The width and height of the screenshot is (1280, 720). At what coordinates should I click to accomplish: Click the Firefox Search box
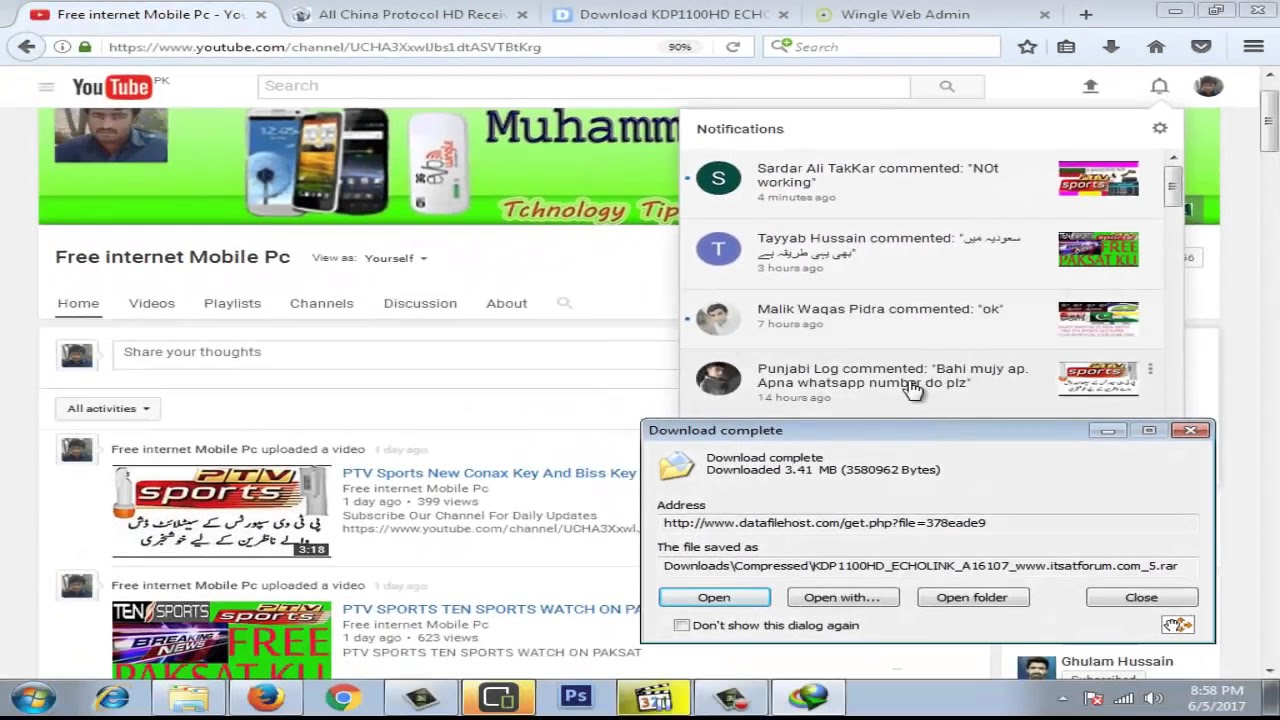point(882,47)
